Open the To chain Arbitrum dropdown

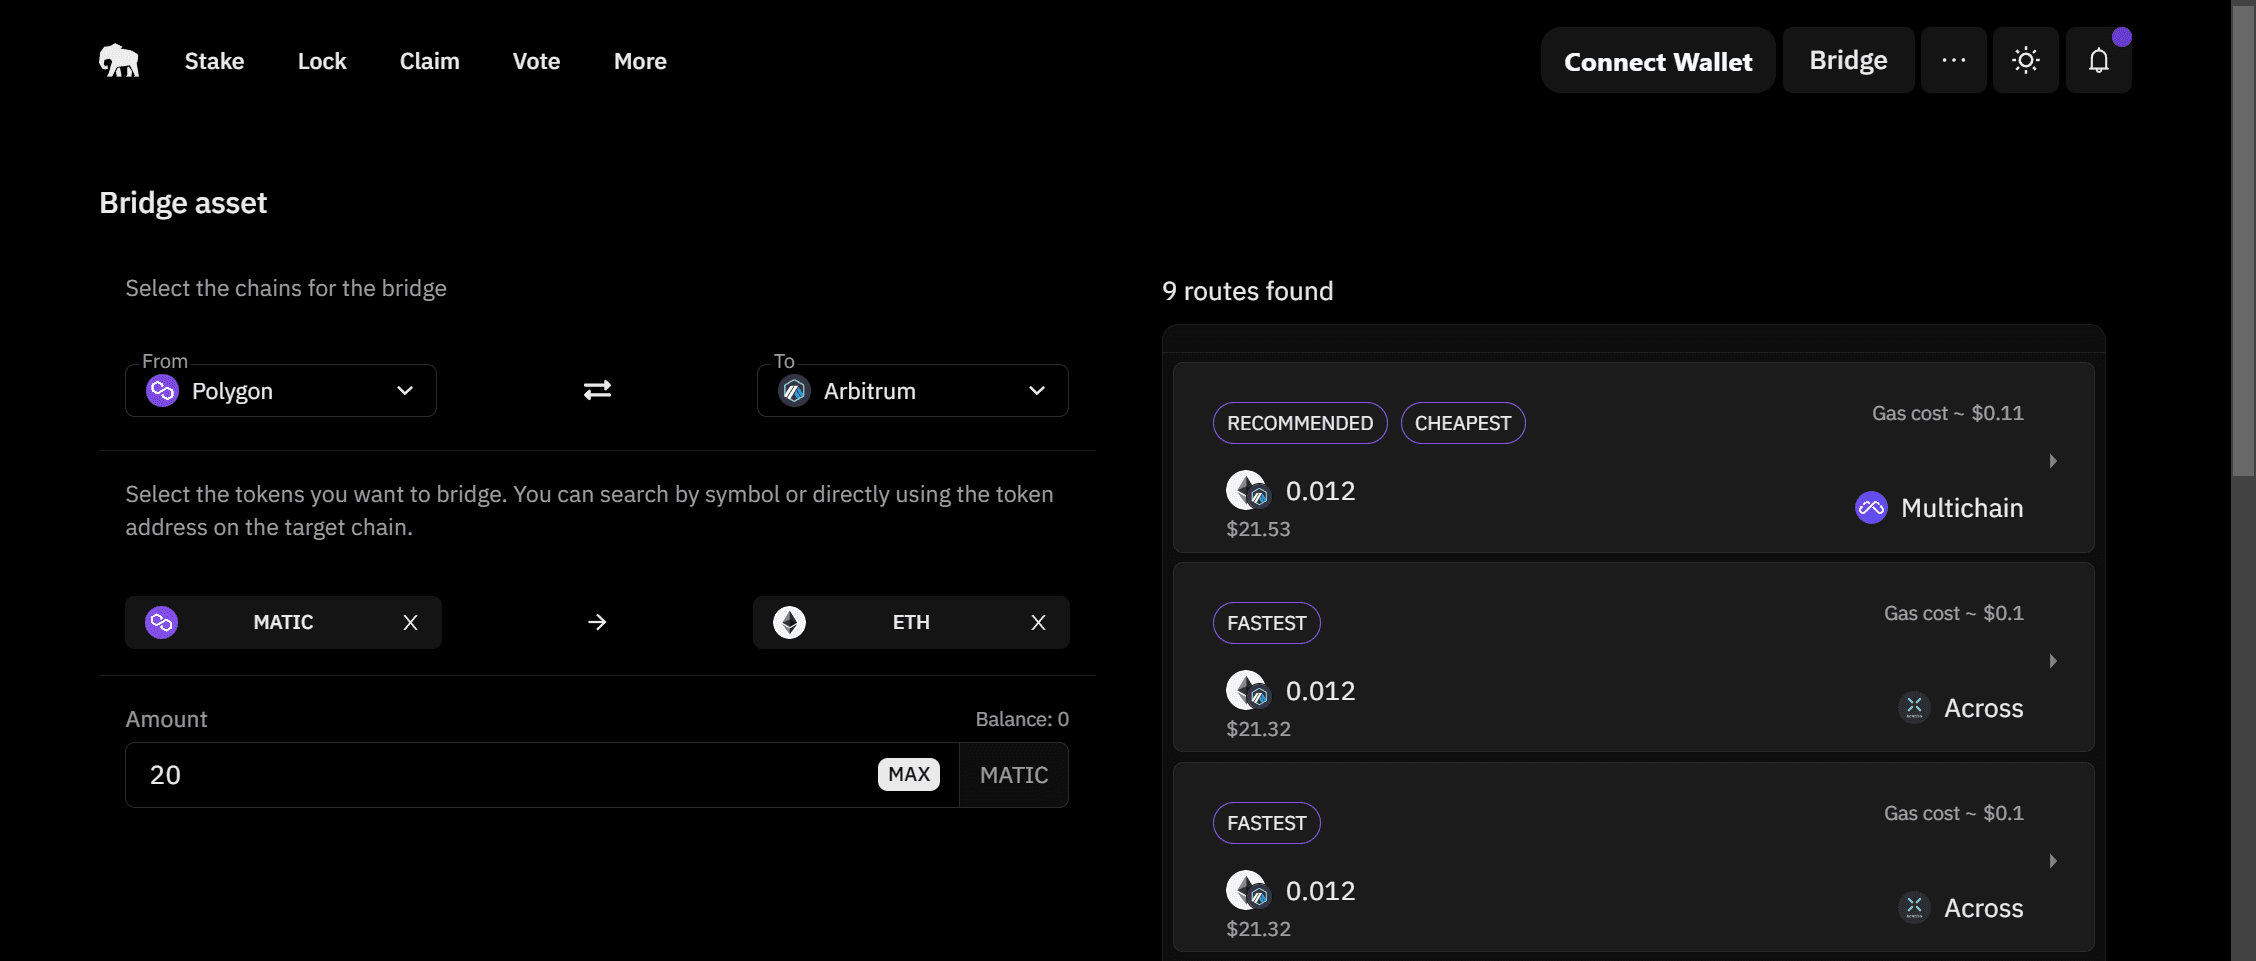[912, 391]
